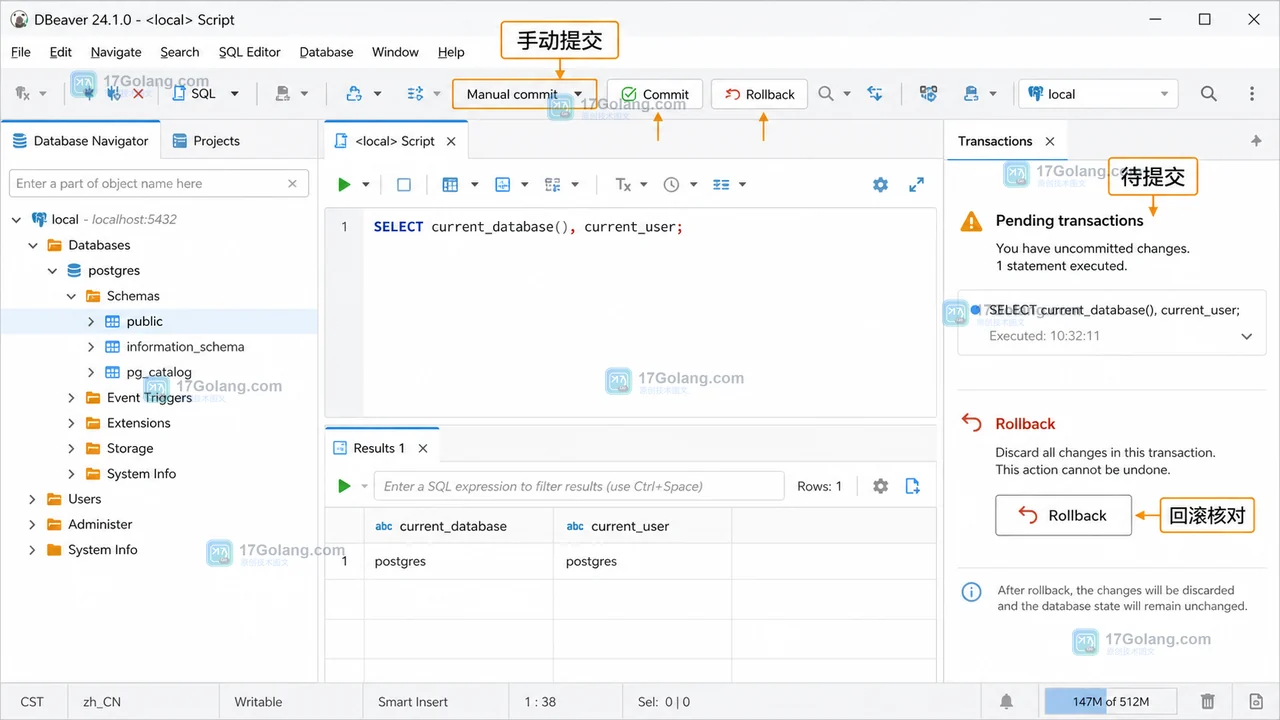Click the format SQL list icon
The height and width of the screenshot is (720, 1280).
coord(721,184)
